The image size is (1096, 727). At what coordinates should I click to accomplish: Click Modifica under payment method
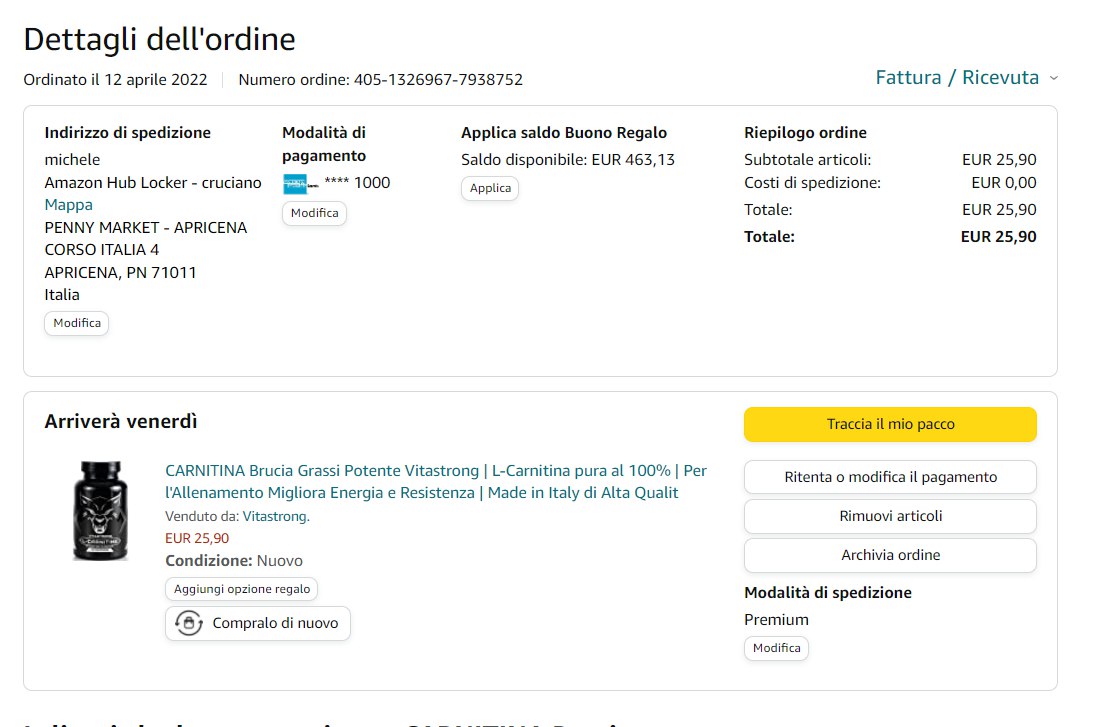pos(315,213)
